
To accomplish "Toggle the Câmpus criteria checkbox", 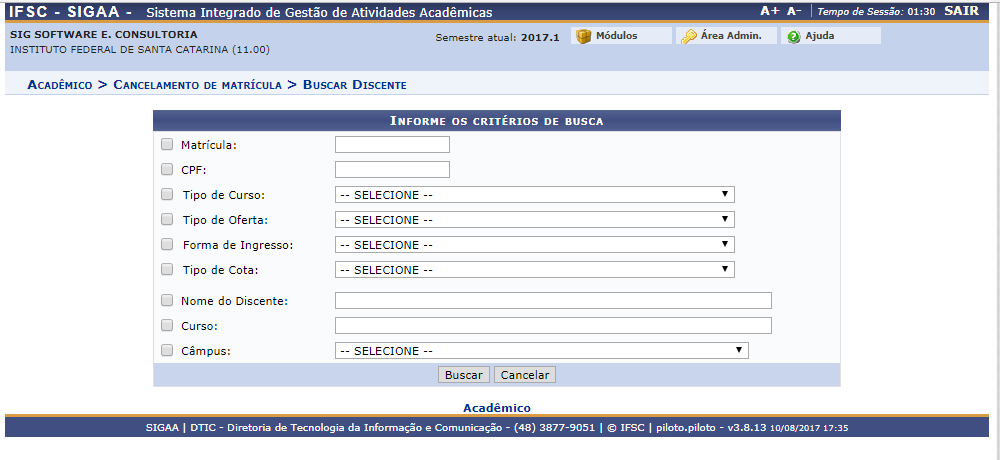I will pos(167,350).
